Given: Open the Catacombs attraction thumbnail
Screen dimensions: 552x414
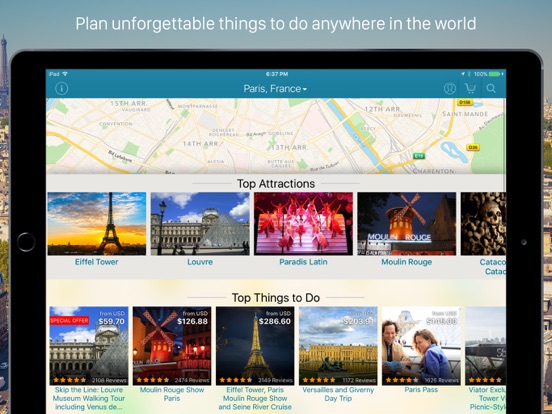Looking at the screenshot, I should [483, 224].
